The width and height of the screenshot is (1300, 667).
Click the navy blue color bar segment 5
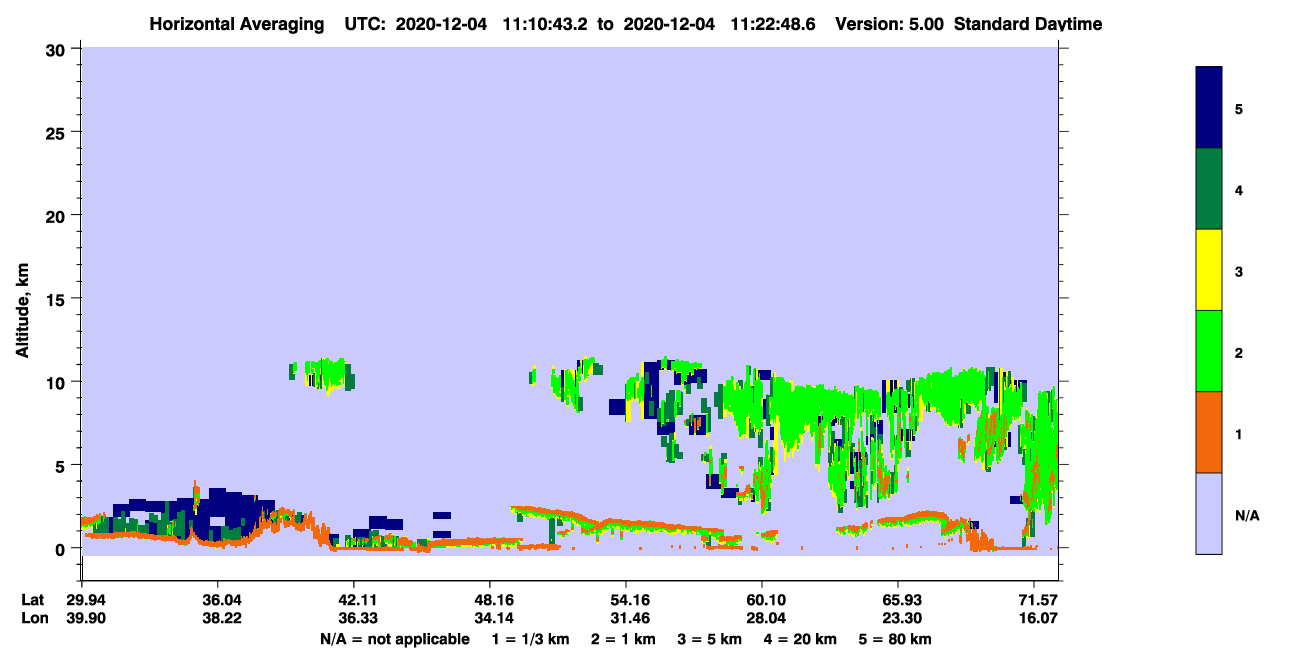tap(1209, 108)
